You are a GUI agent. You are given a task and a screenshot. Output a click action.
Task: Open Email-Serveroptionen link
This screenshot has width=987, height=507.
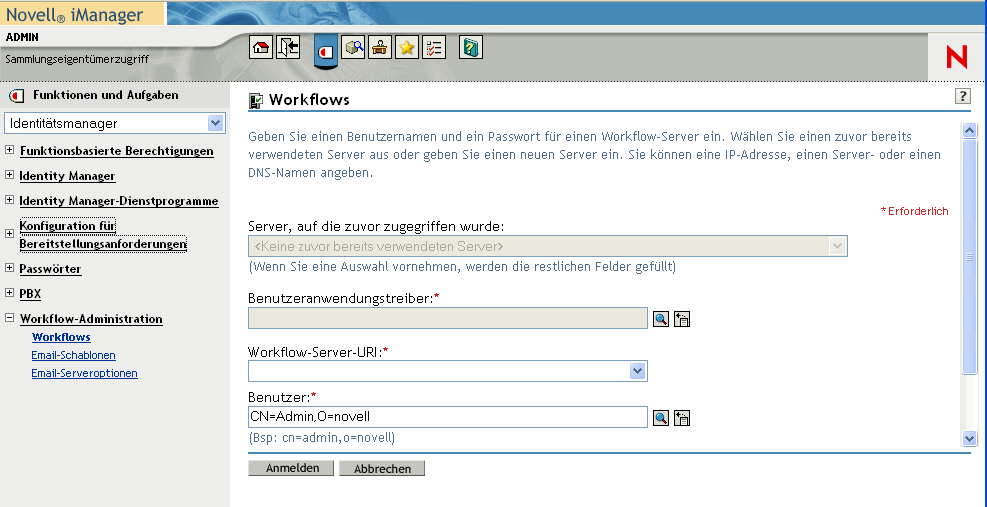[84, 373]
